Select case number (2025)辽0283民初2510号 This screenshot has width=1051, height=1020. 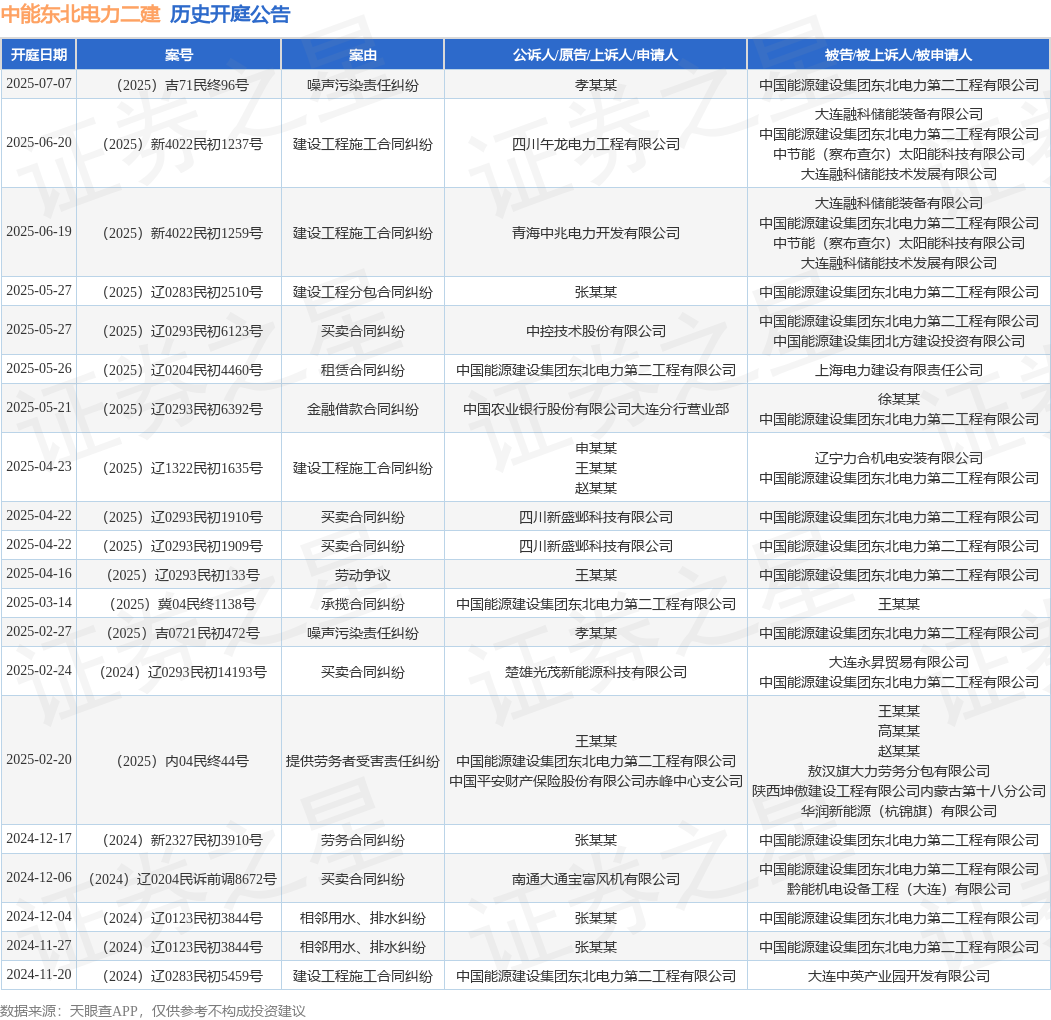179,292
